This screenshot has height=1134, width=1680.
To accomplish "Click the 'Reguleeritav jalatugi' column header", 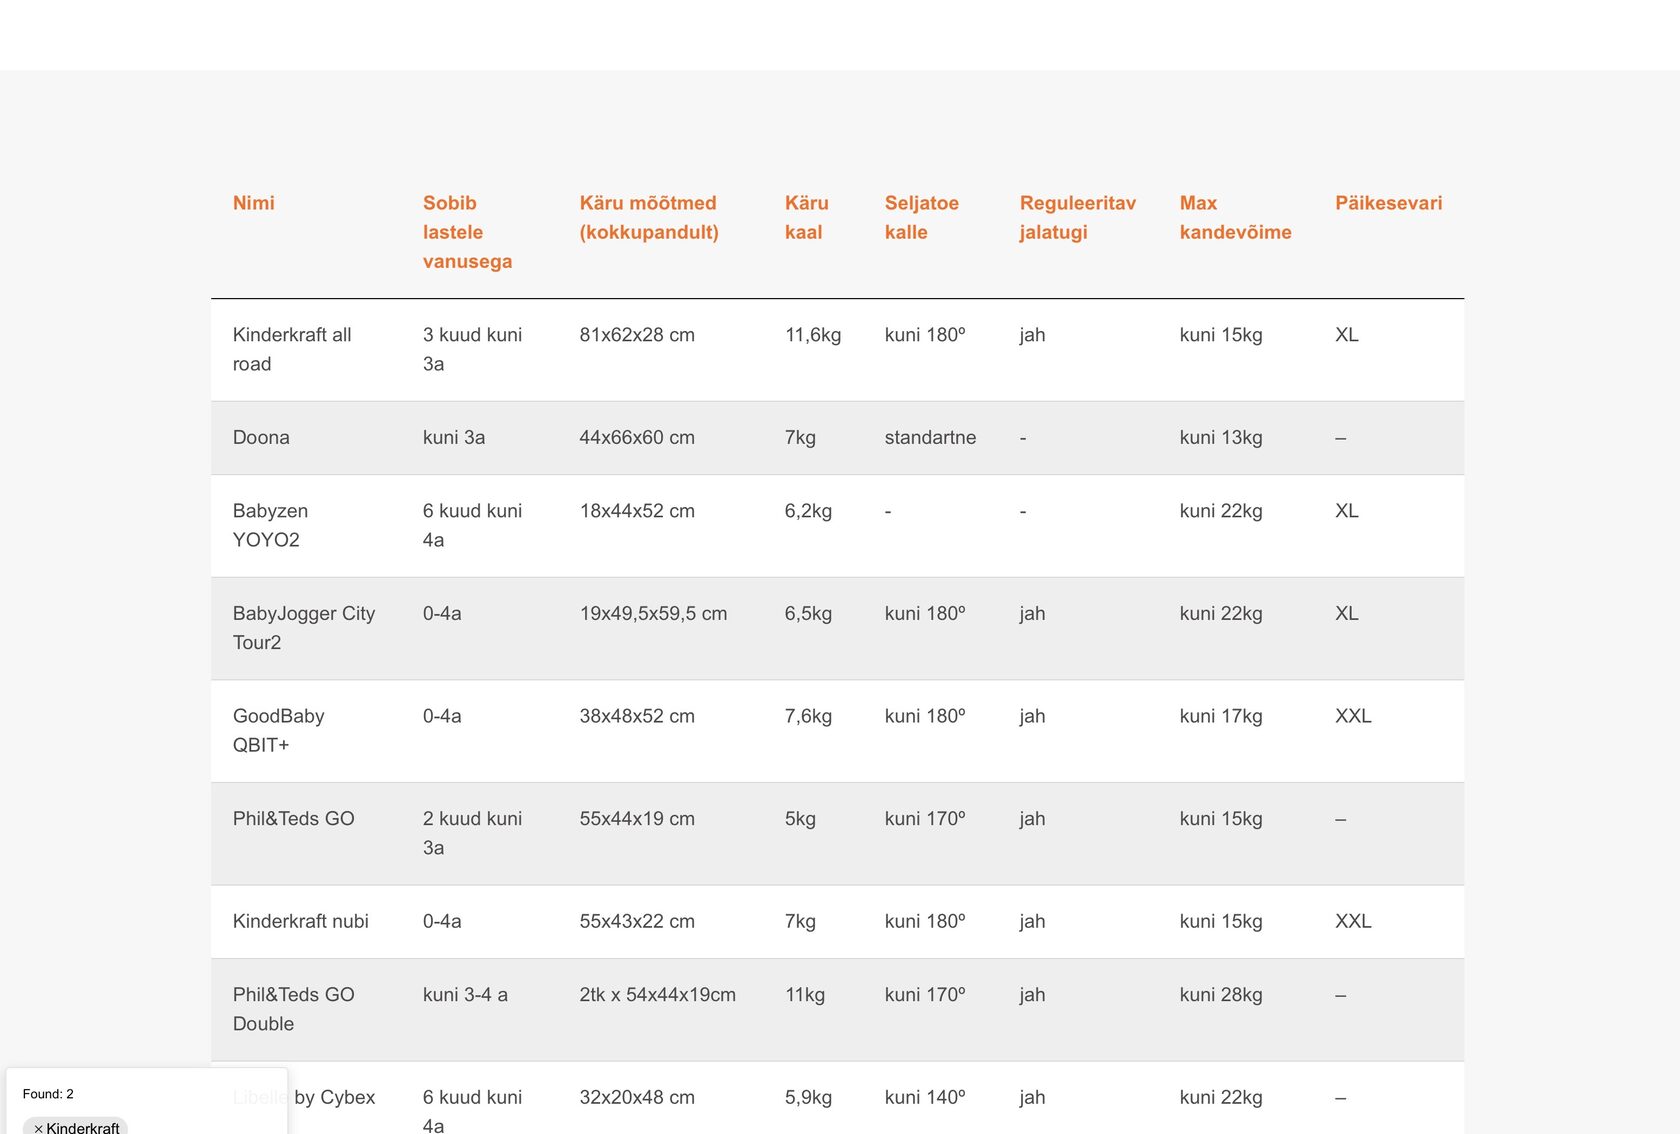I will coord(1078,218).
